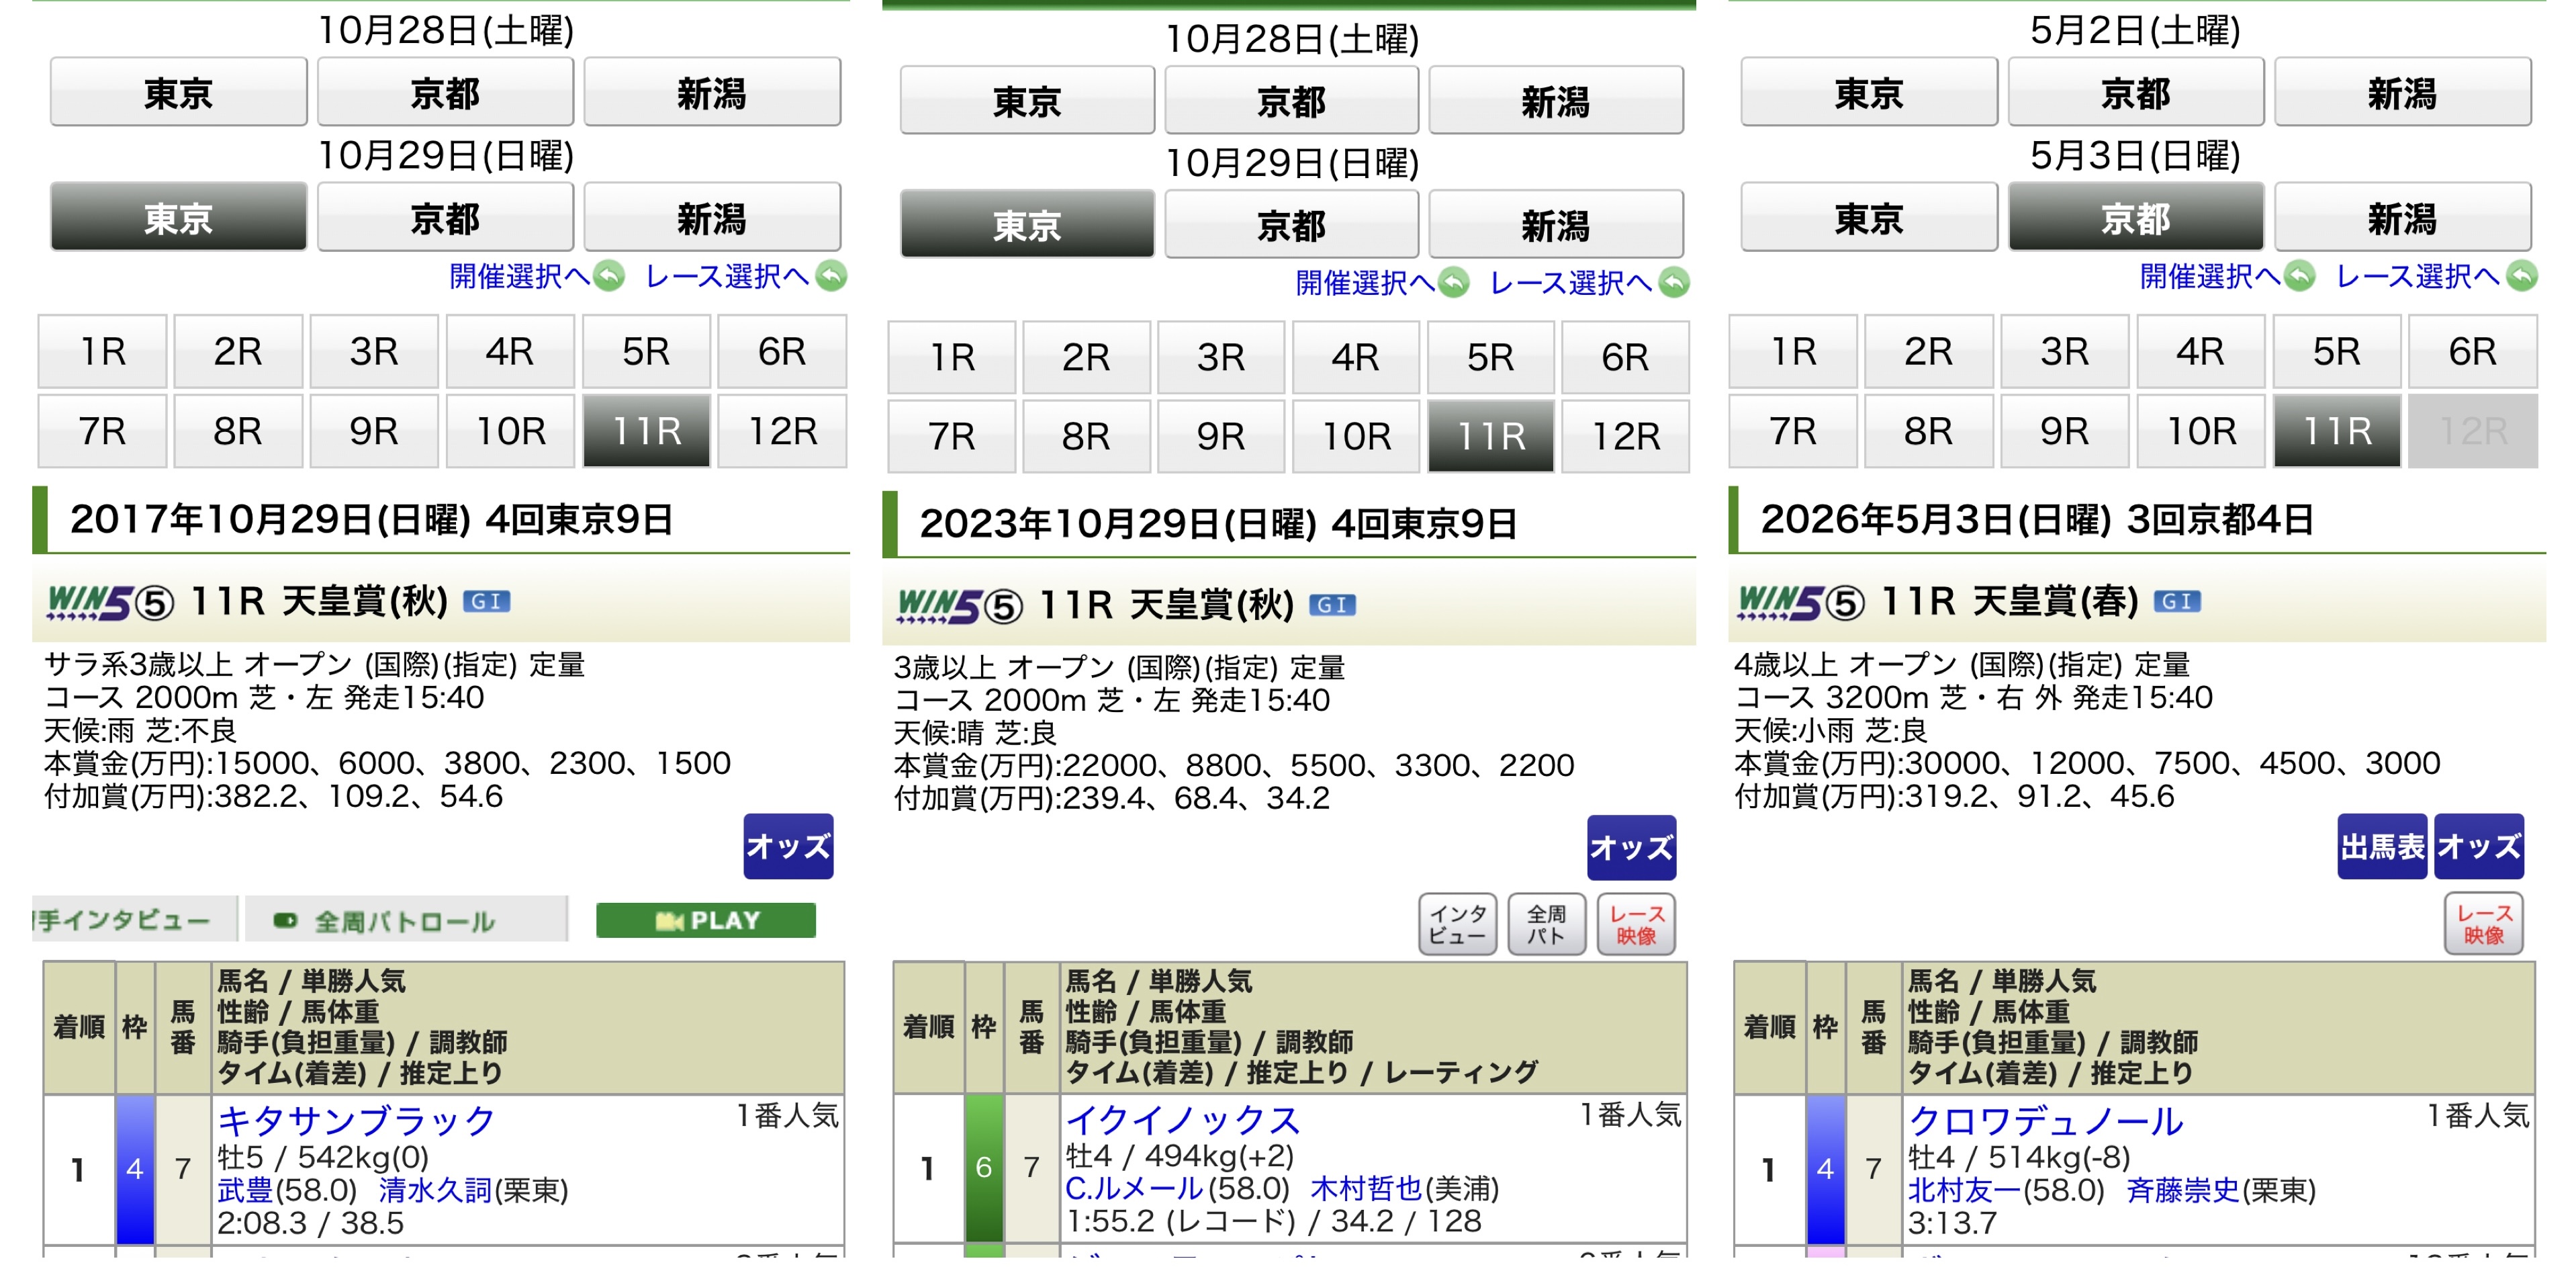Click the green PLAY video button
2576x1267 pixels.
(x=706, y=920)
